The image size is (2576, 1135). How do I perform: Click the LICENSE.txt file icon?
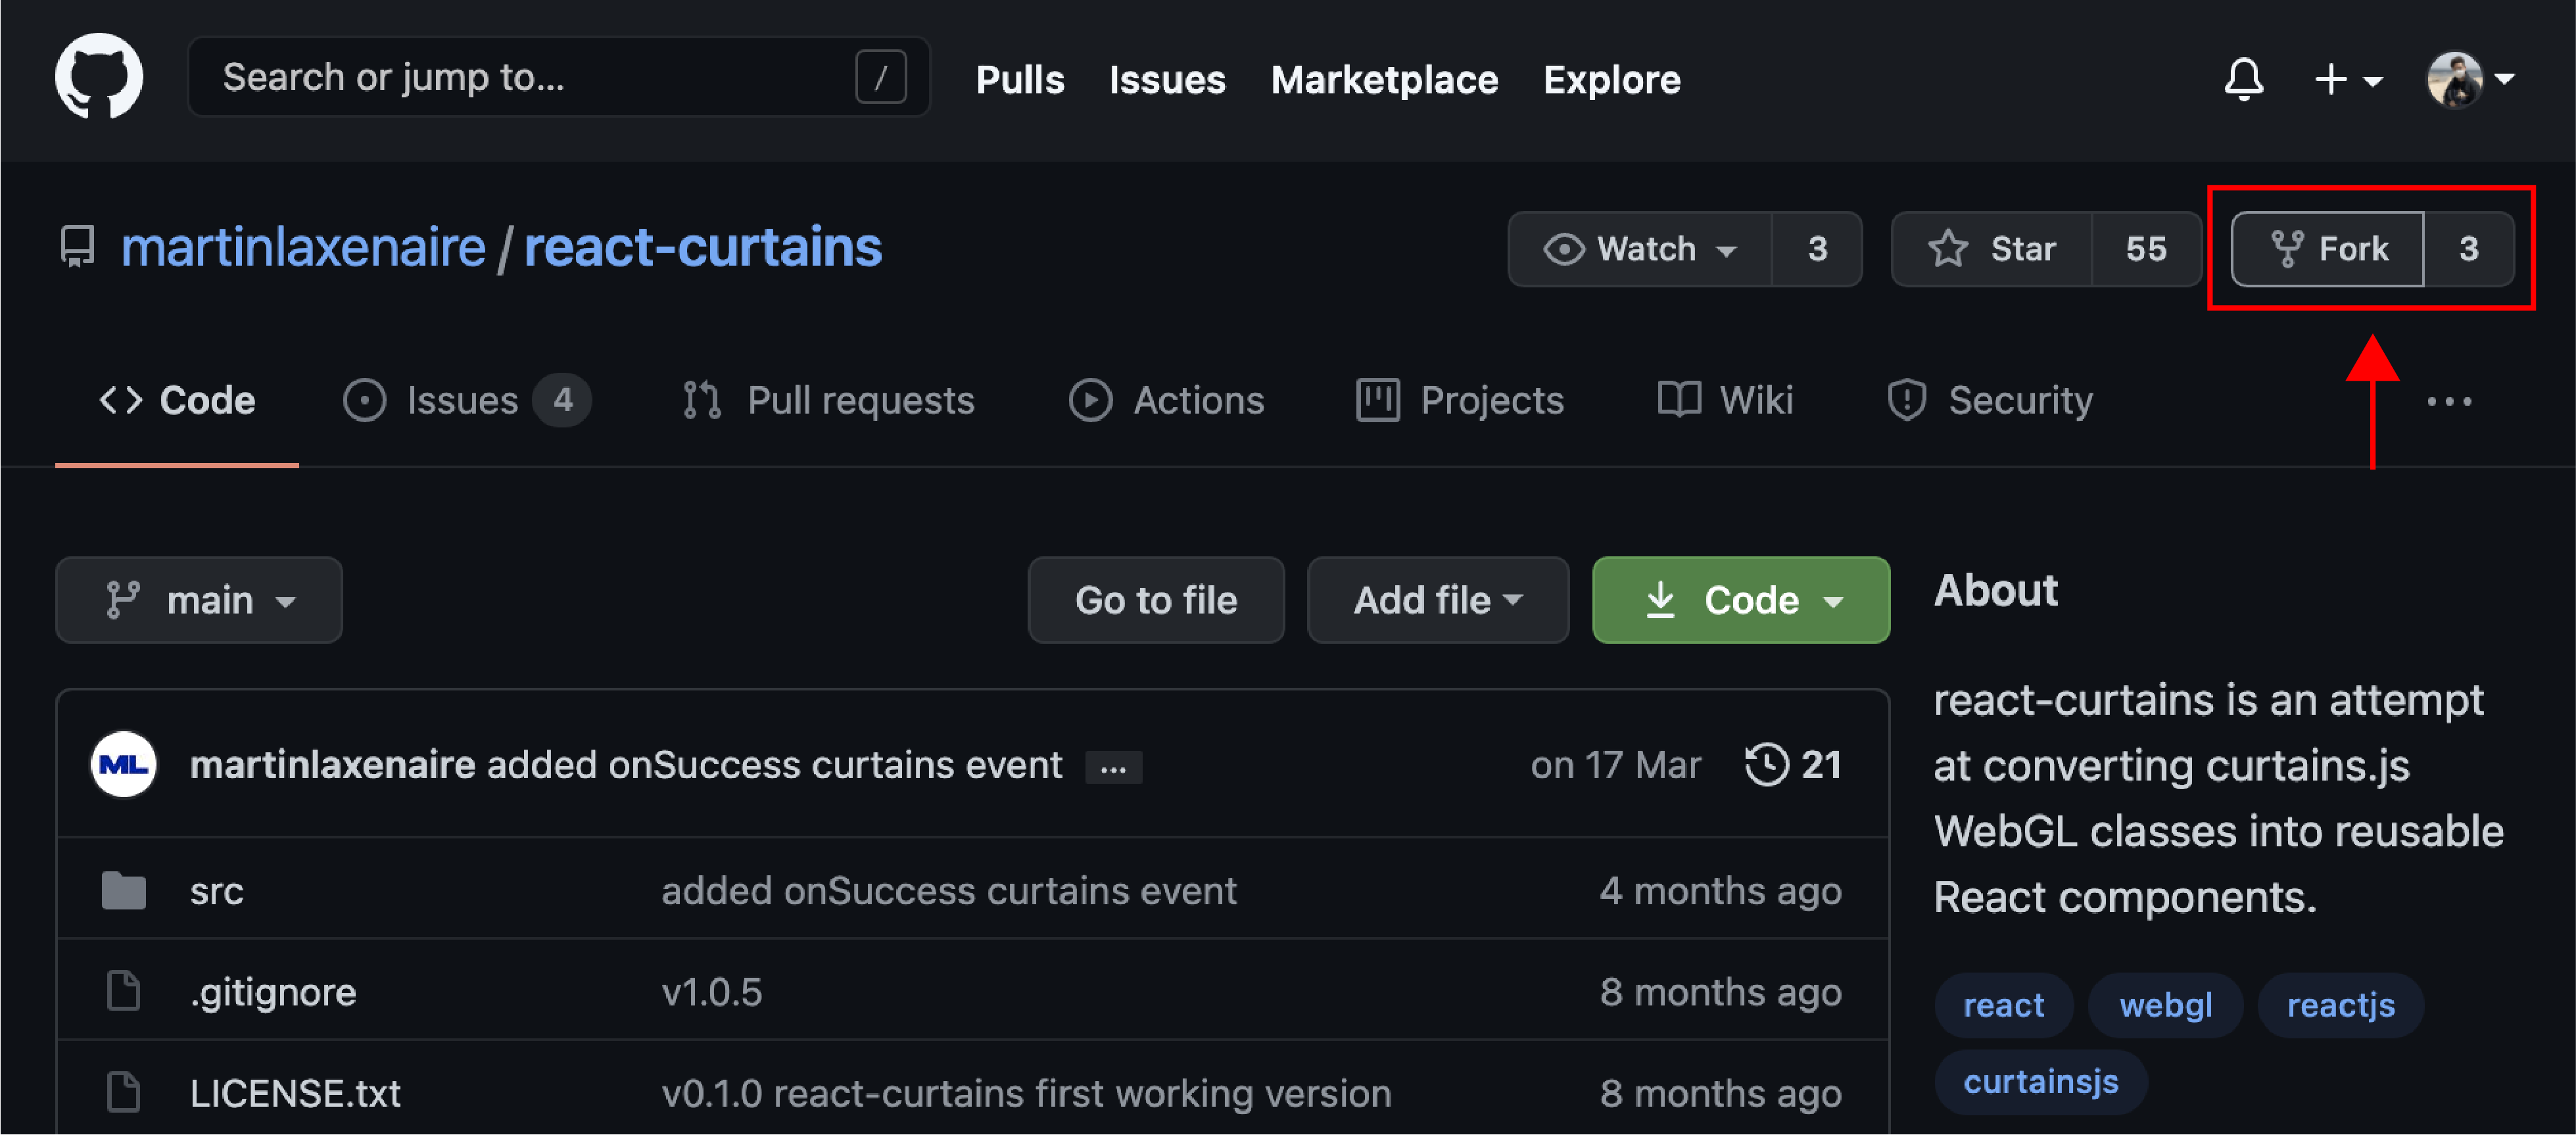pyautogui.click(x=123, y=1092)
